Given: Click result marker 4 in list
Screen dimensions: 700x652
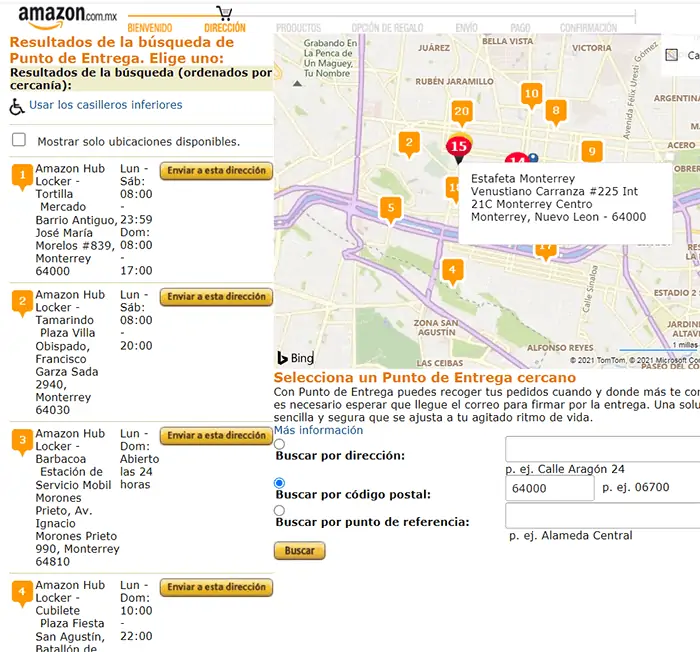Looking at the screenshot, I should [x=22, y=593].
